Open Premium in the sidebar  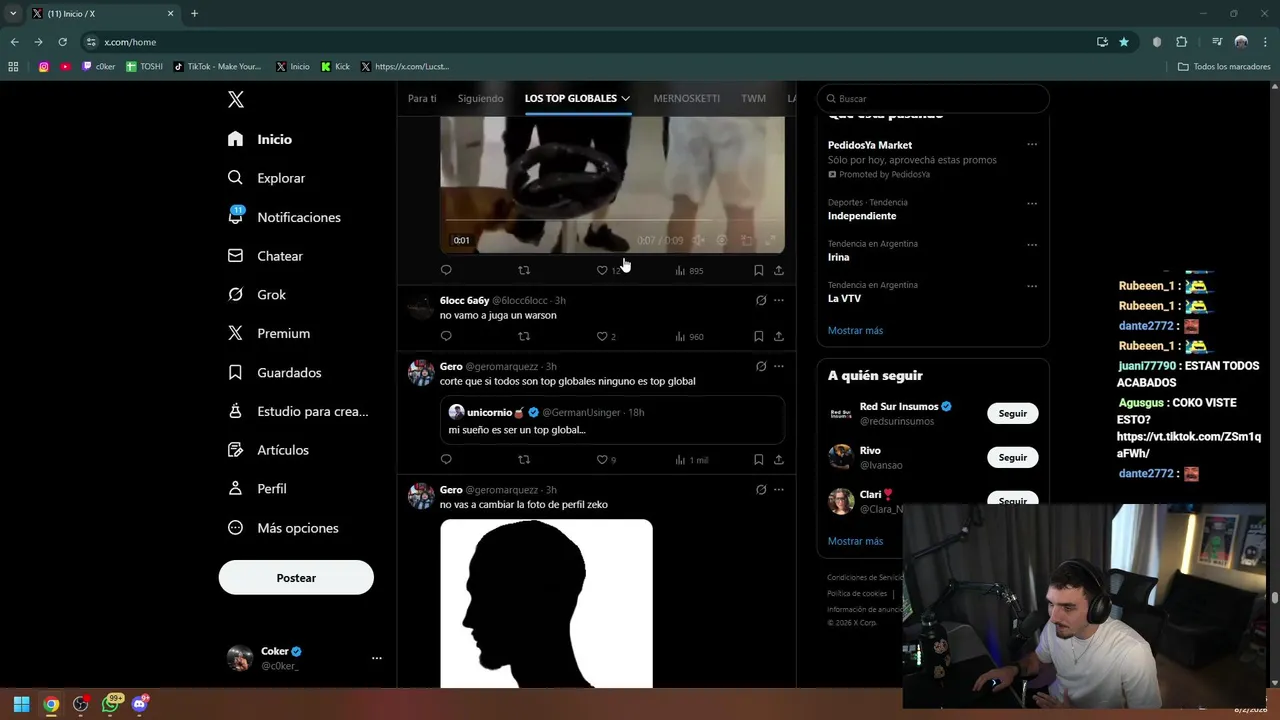pos(269,333)
